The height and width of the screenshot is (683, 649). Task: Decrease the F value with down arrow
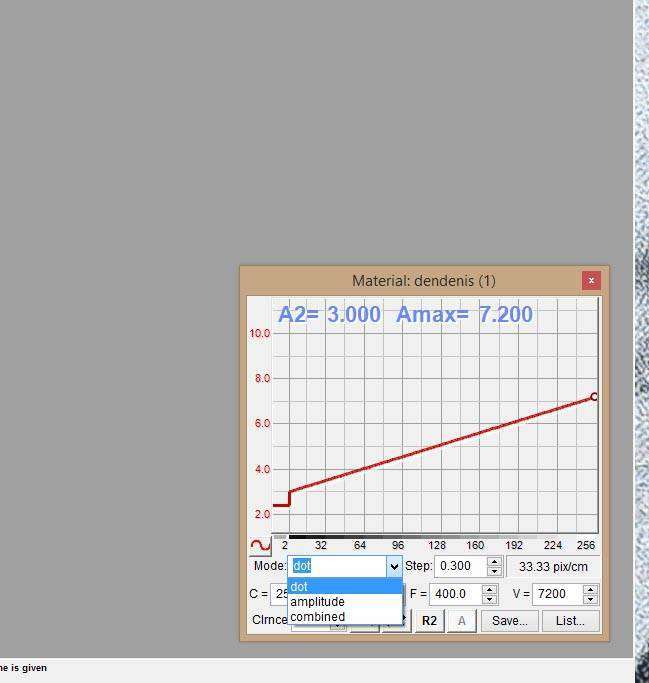coord(489,599)
